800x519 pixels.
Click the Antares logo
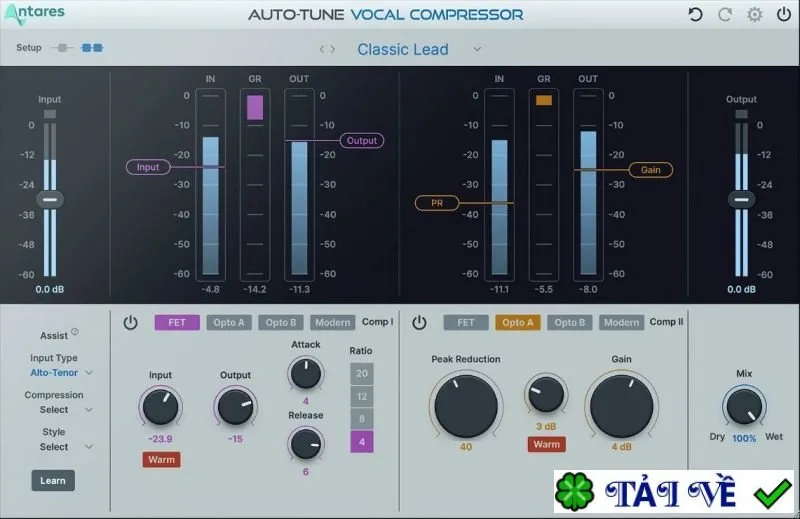[35, 13]
